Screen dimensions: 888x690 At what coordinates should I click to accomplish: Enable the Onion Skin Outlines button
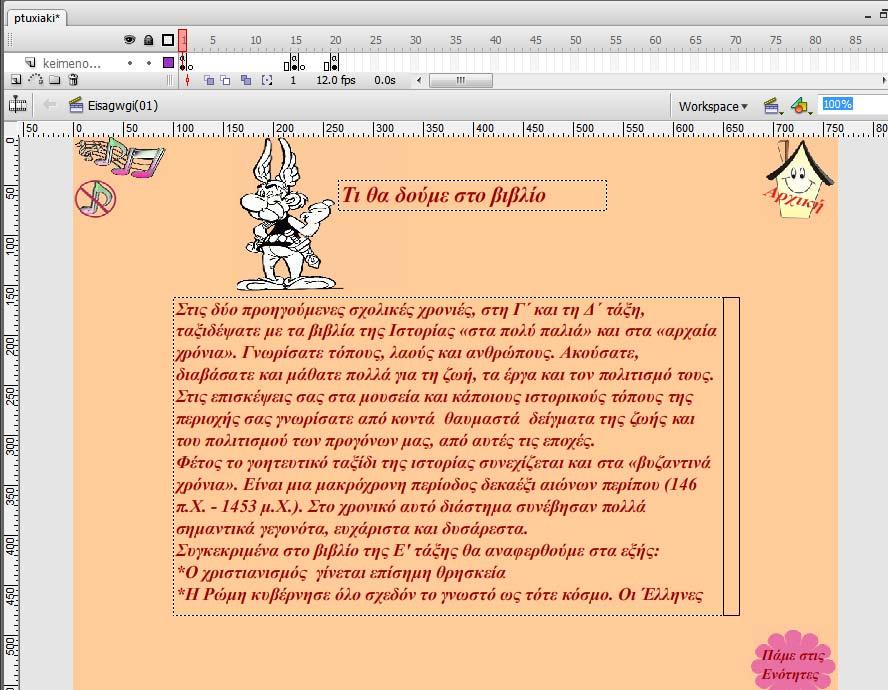225,80
